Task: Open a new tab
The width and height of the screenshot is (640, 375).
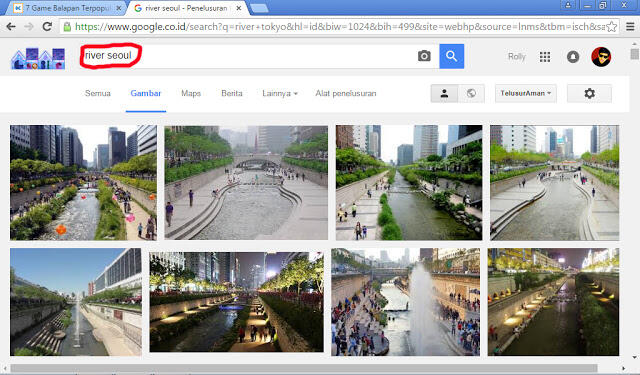Action: tap(259, 8)
